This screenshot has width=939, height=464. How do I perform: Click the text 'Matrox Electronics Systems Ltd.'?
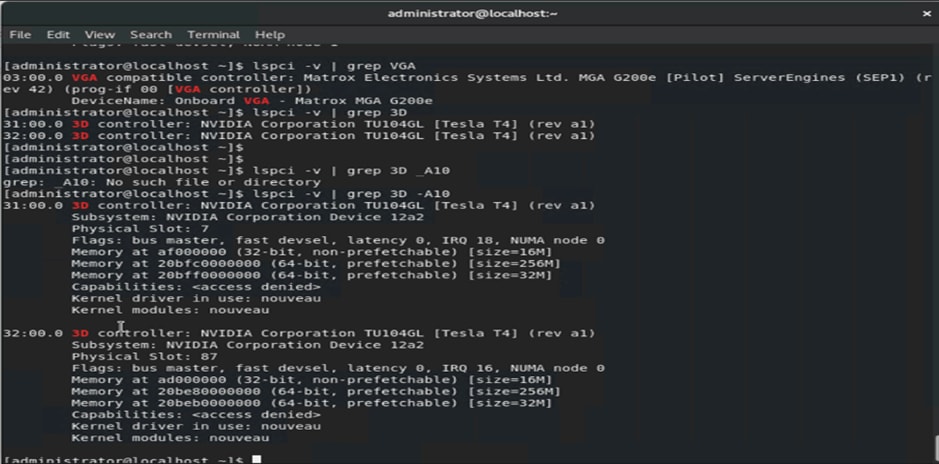[x=436, y=78]
